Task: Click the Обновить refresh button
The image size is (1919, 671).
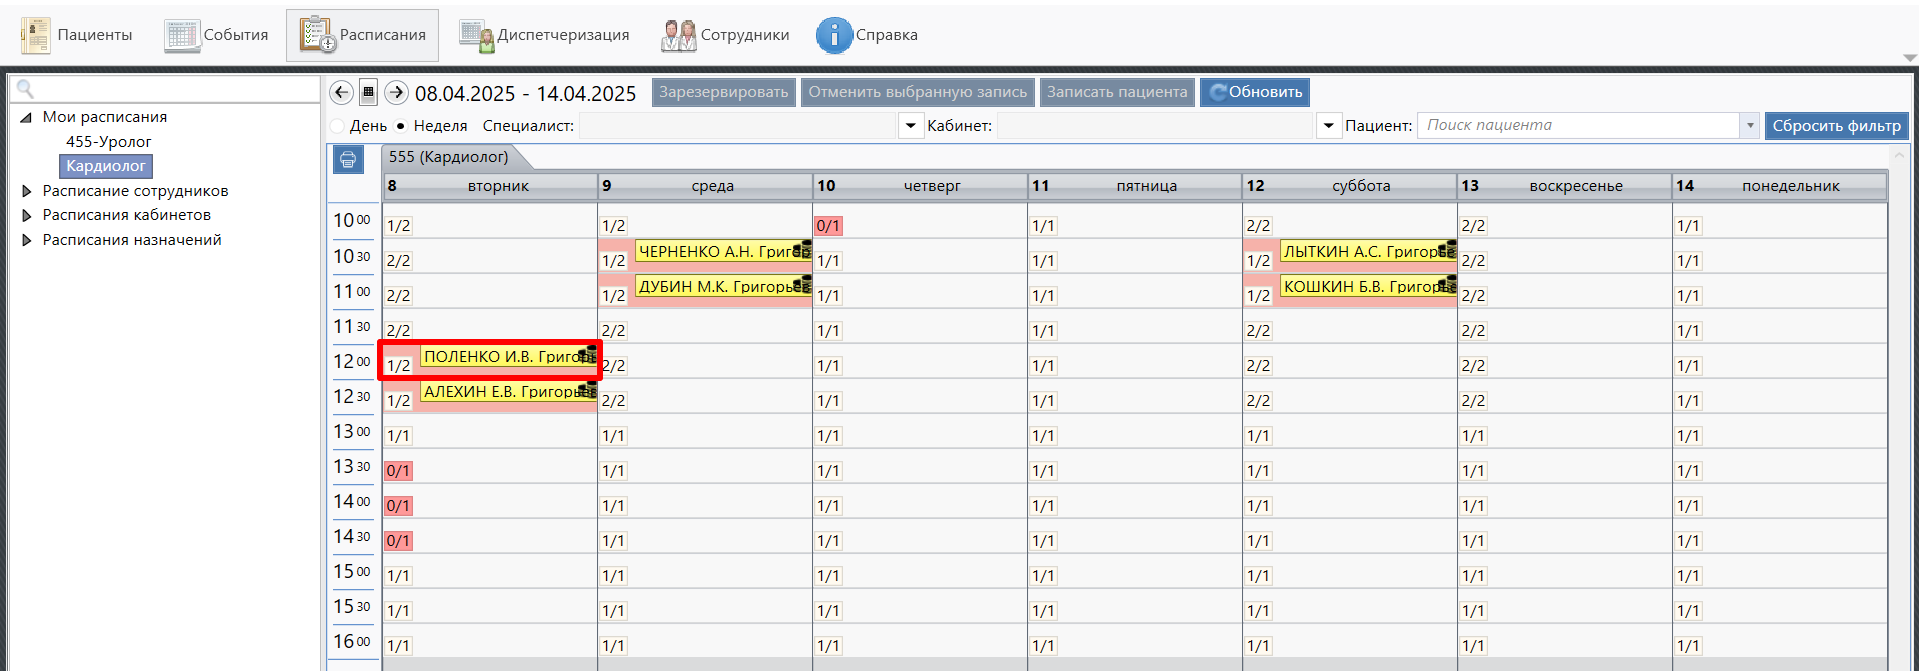Action: pyautogui.click(x=1255, y=92)
